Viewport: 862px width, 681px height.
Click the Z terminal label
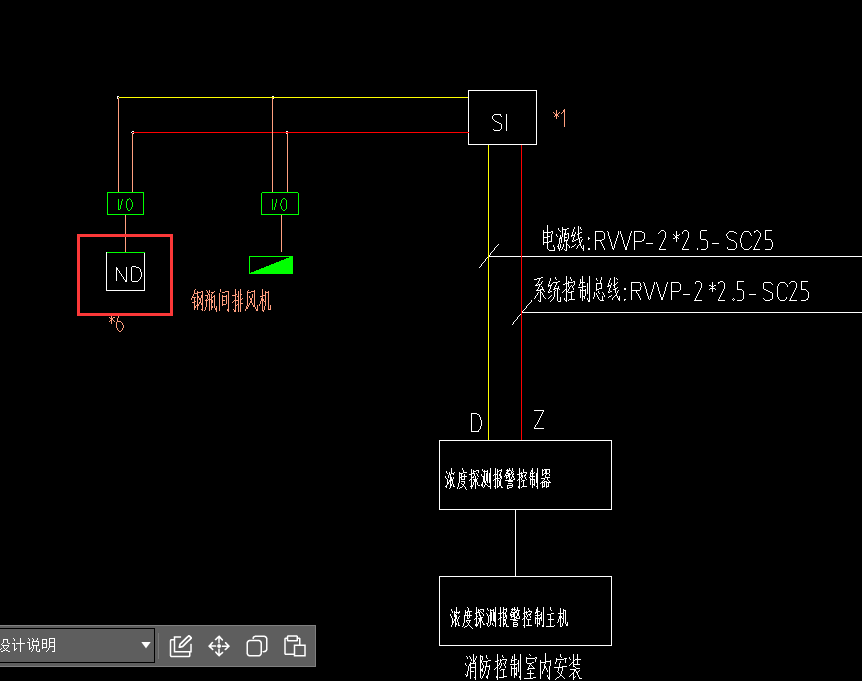539,419
